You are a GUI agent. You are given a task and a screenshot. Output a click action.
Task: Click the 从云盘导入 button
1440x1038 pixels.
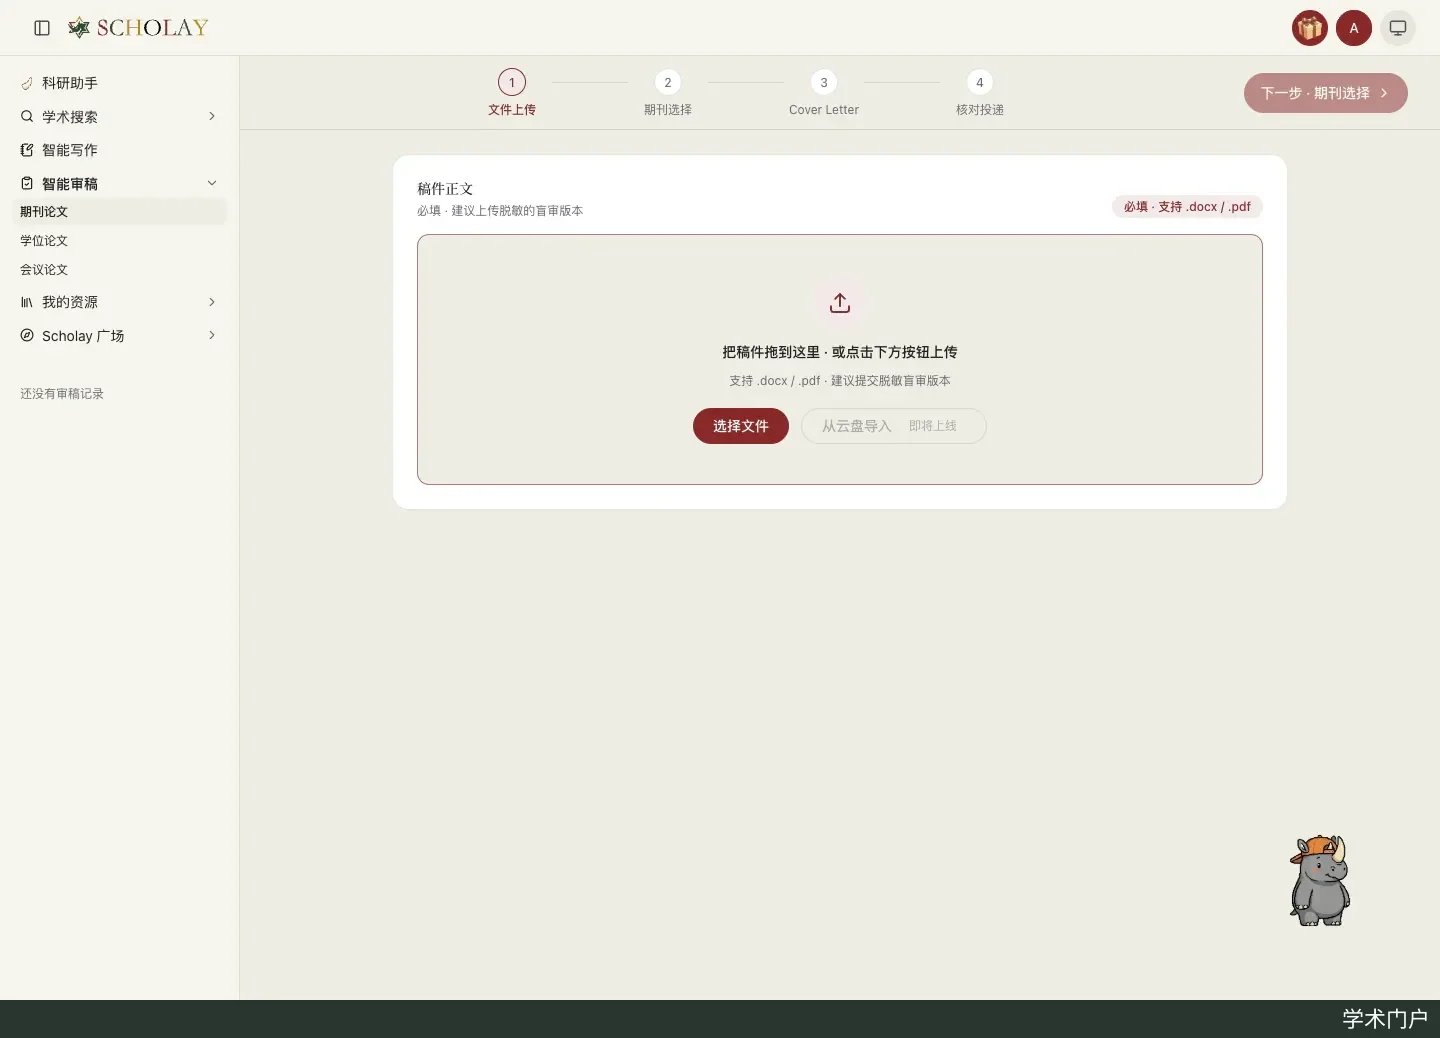pyautogui.click(x=894, y=426)
